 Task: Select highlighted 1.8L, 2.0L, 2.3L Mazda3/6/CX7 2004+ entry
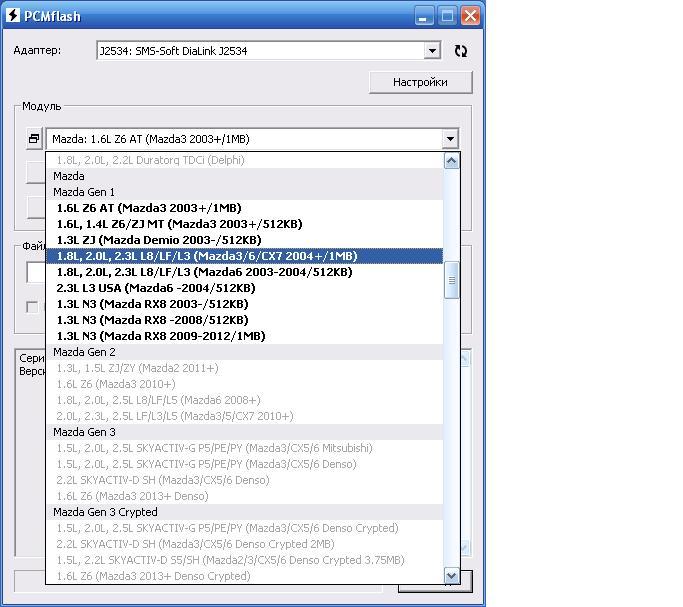tap(244, 256)
